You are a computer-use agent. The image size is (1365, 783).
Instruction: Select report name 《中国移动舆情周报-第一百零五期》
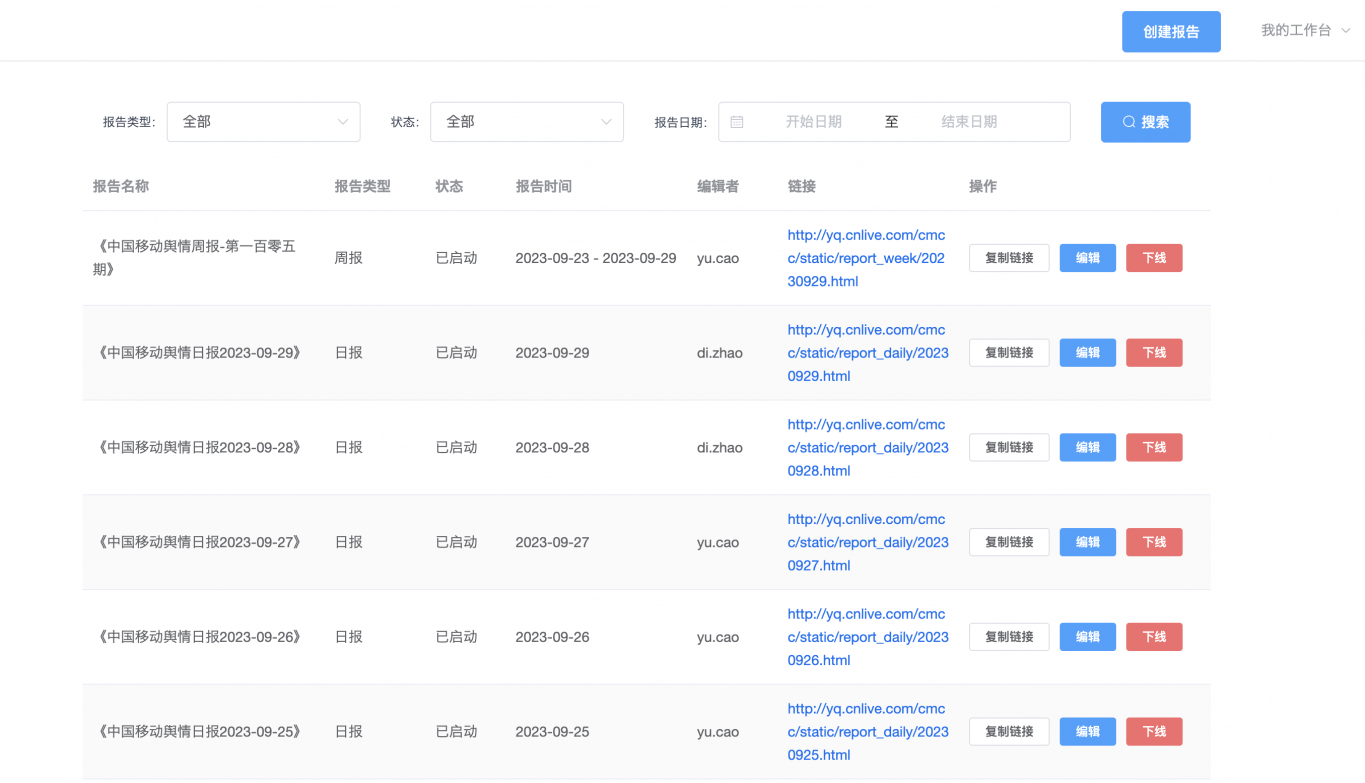[195, 258]
